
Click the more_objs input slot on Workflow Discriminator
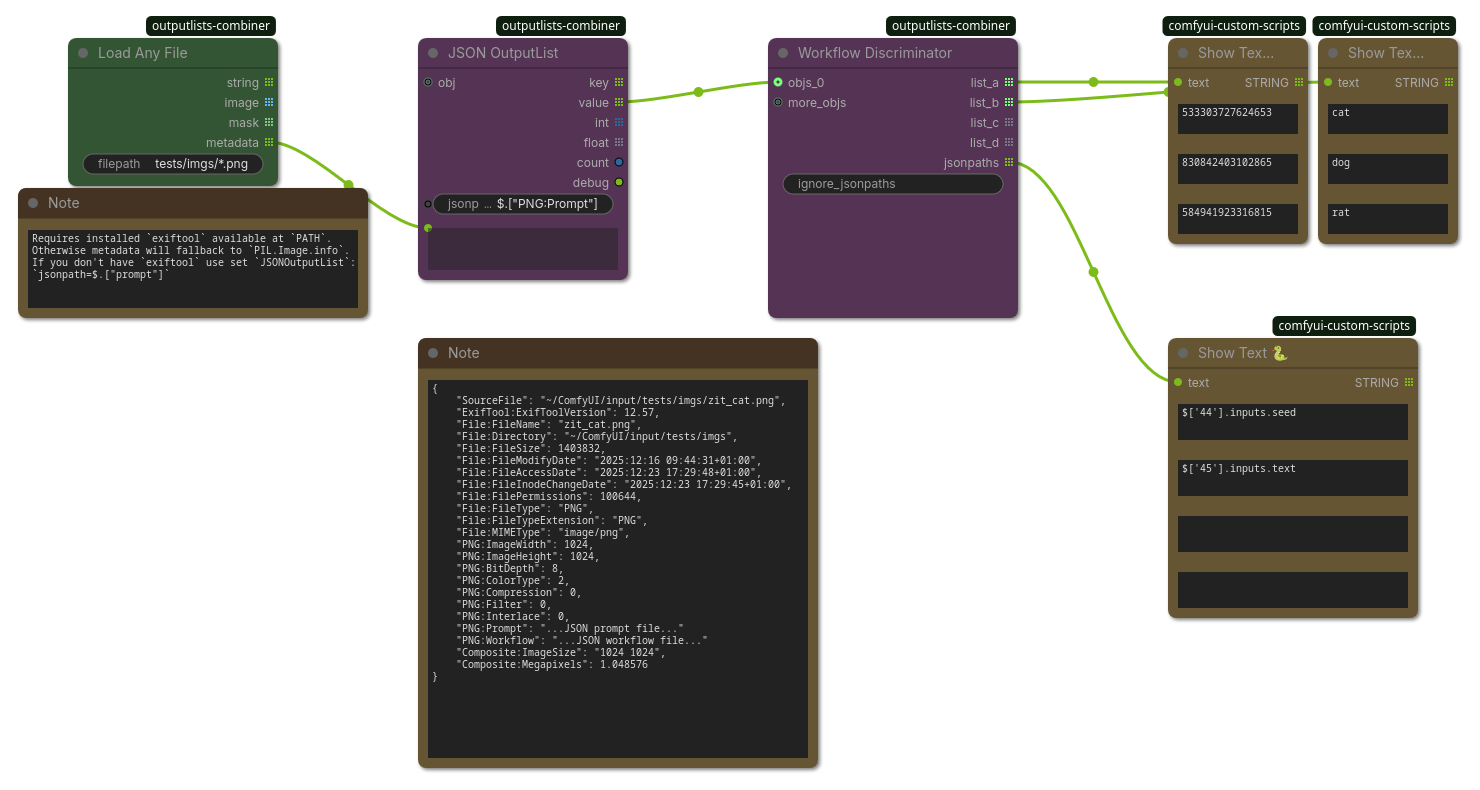click(x=778, y=103)
